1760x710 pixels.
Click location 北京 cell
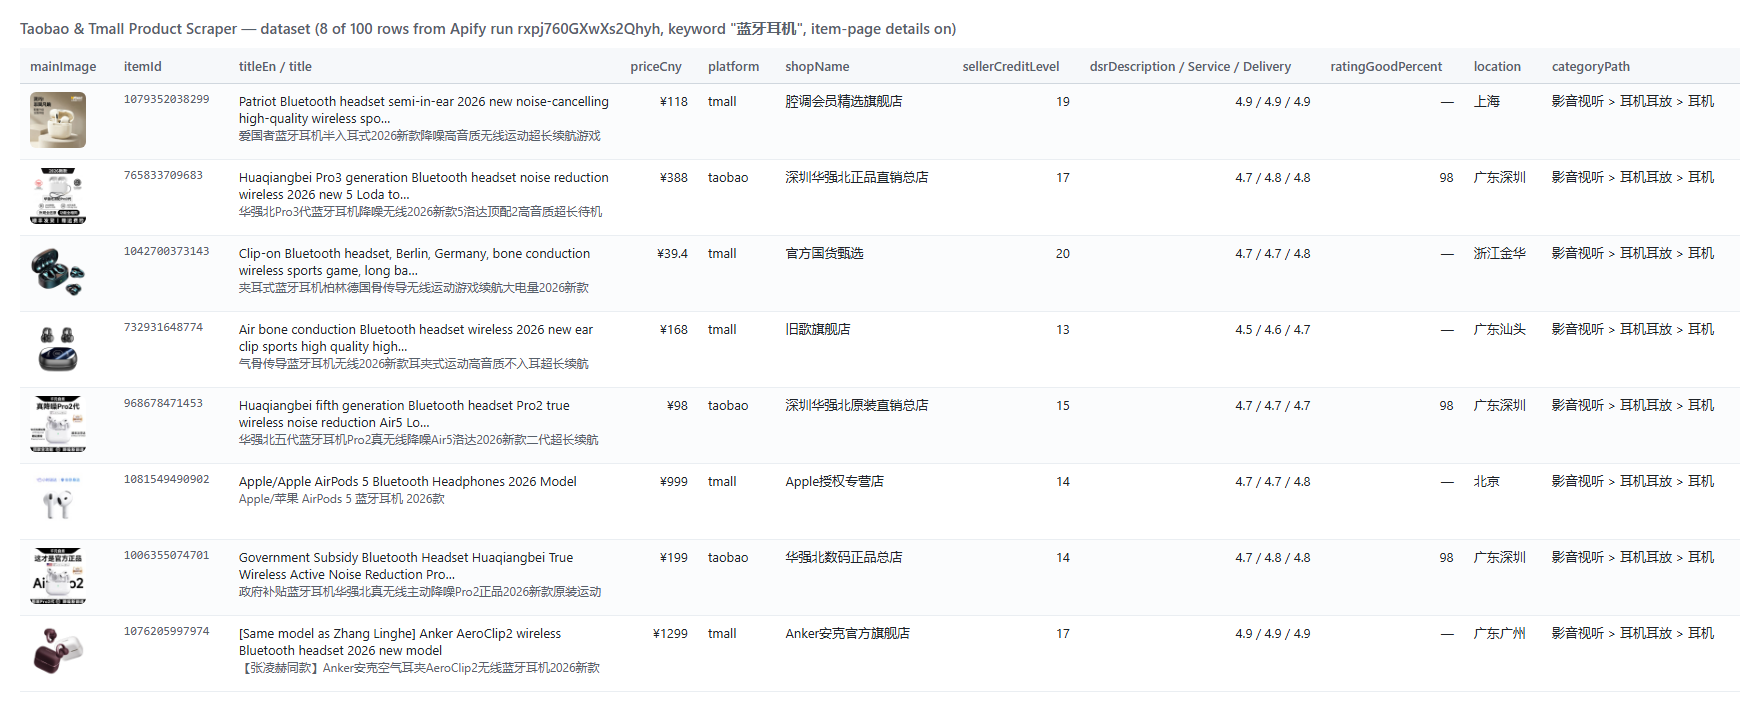click(1487, 482)
